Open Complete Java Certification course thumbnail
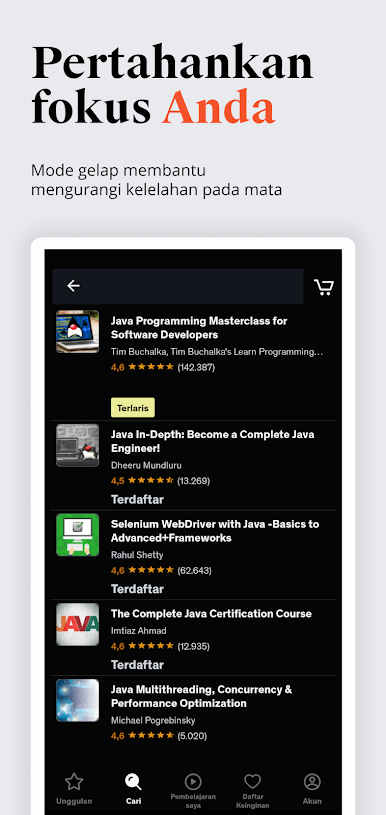This screenshot has width=386, height=815. (77, 624)
